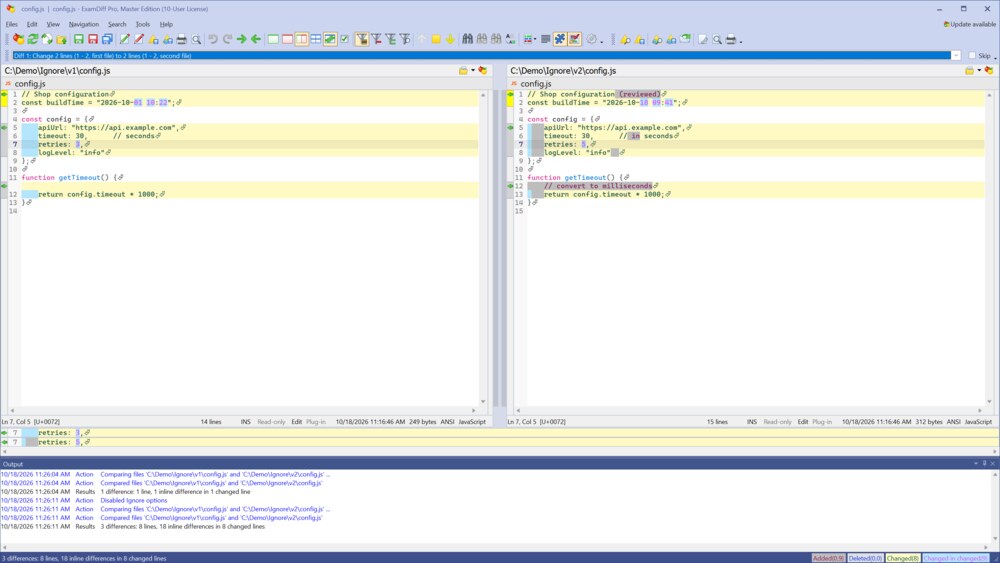Click Read-only in the right pane status bar

(x=777, y=421)
